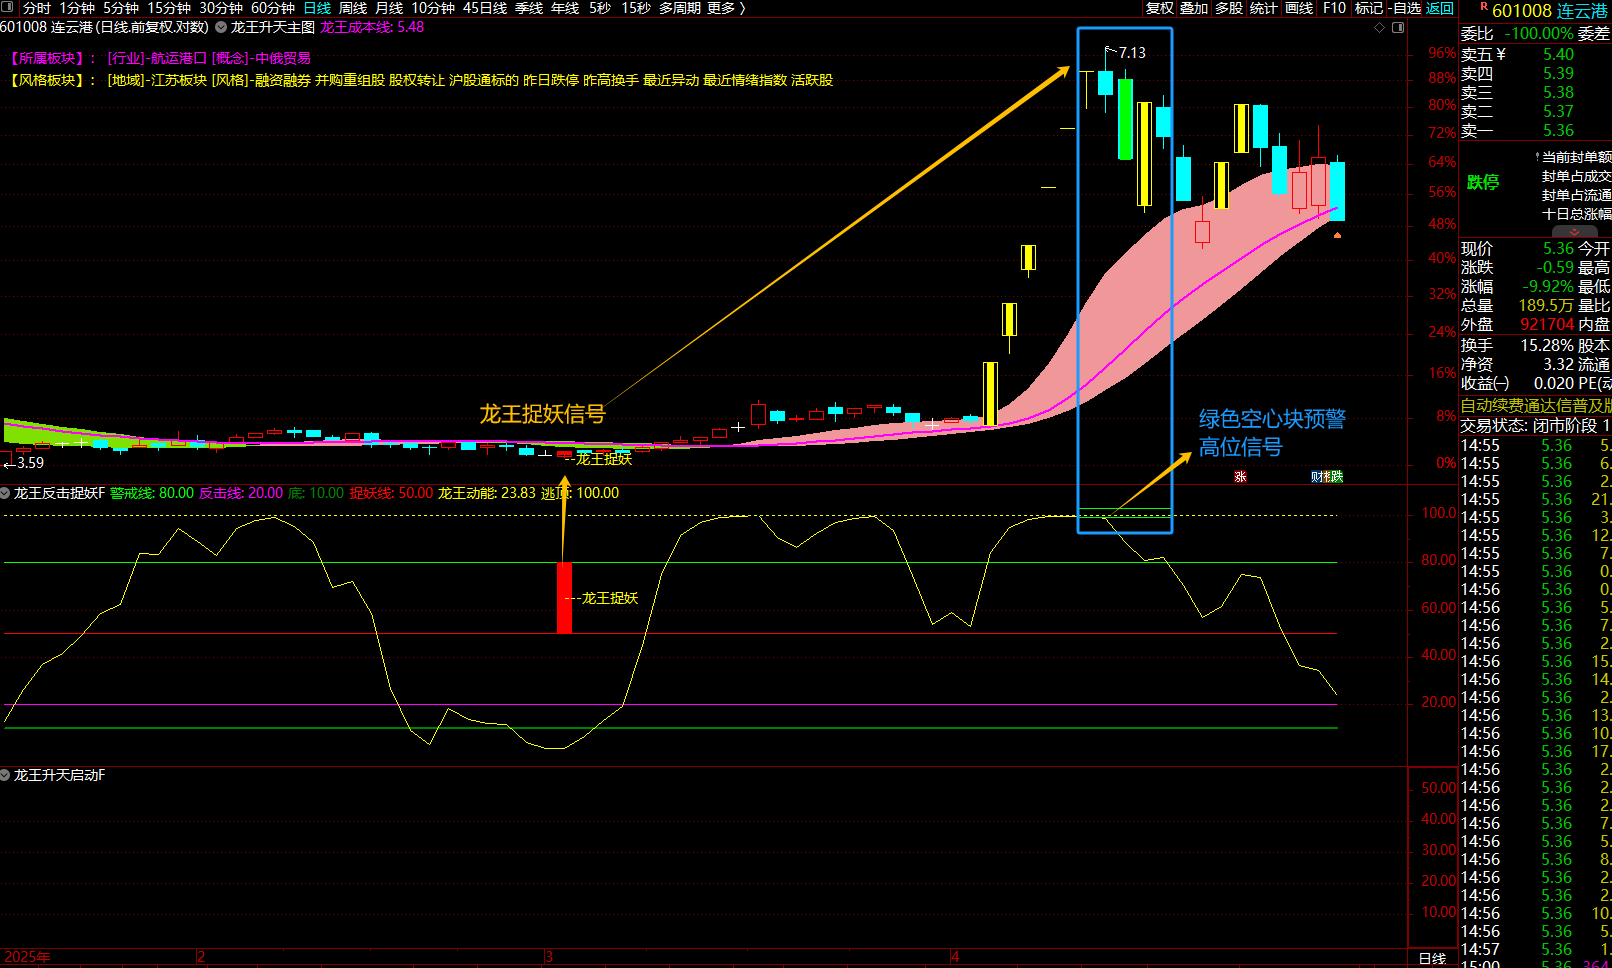The width and height of the screenshot is (1612, 968).
Task: Switch to 5秒 period
Action: [600, 8]
